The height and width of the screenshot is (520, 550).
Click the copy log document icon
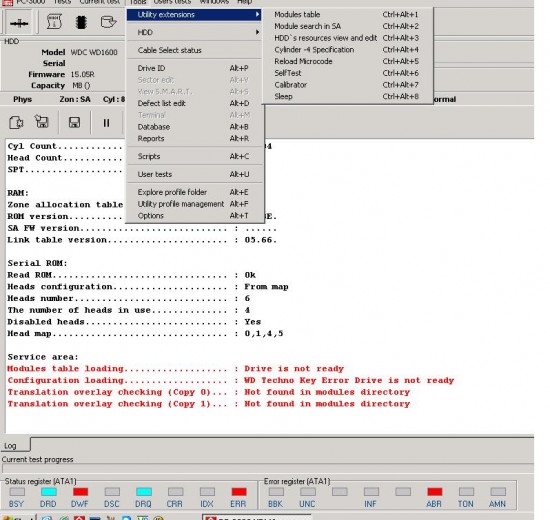tap(16, 122)
